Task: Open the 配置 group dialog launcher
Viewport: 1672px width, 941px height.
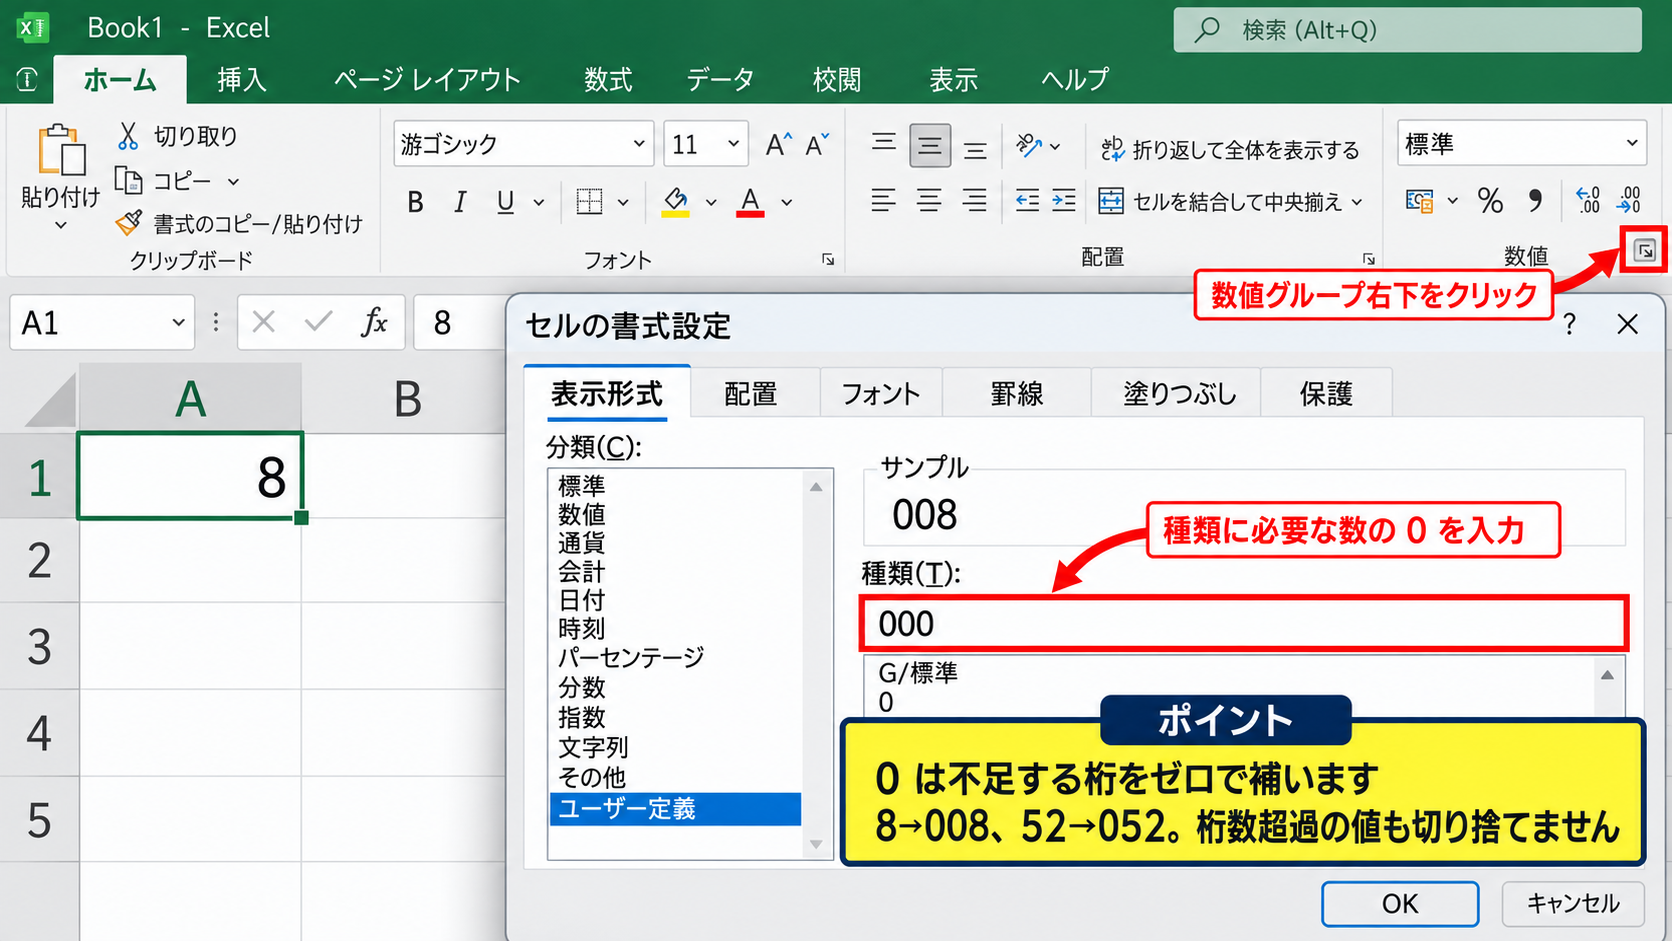Action: [x=1368, y=259]
